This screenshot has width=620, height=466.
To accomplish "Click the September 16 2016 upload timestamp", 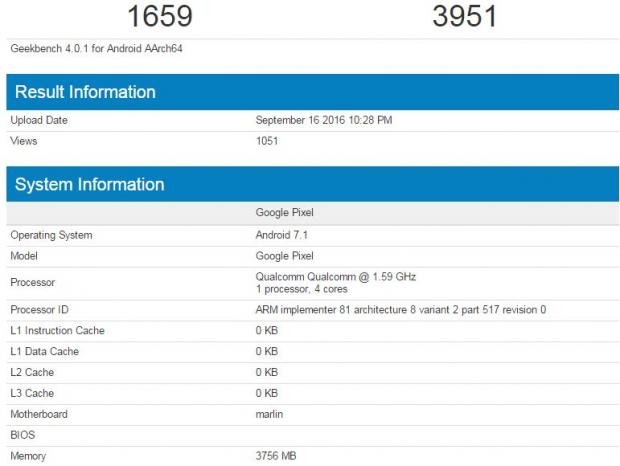I will (x=323, y=120).
